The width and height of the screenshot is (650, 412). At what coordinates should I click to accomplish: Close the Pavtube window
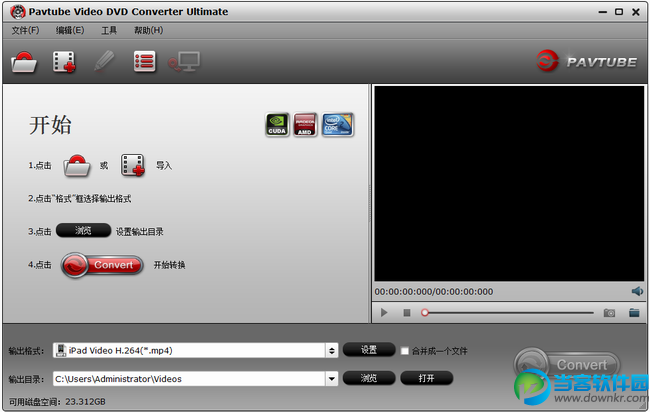pos(635,12)
